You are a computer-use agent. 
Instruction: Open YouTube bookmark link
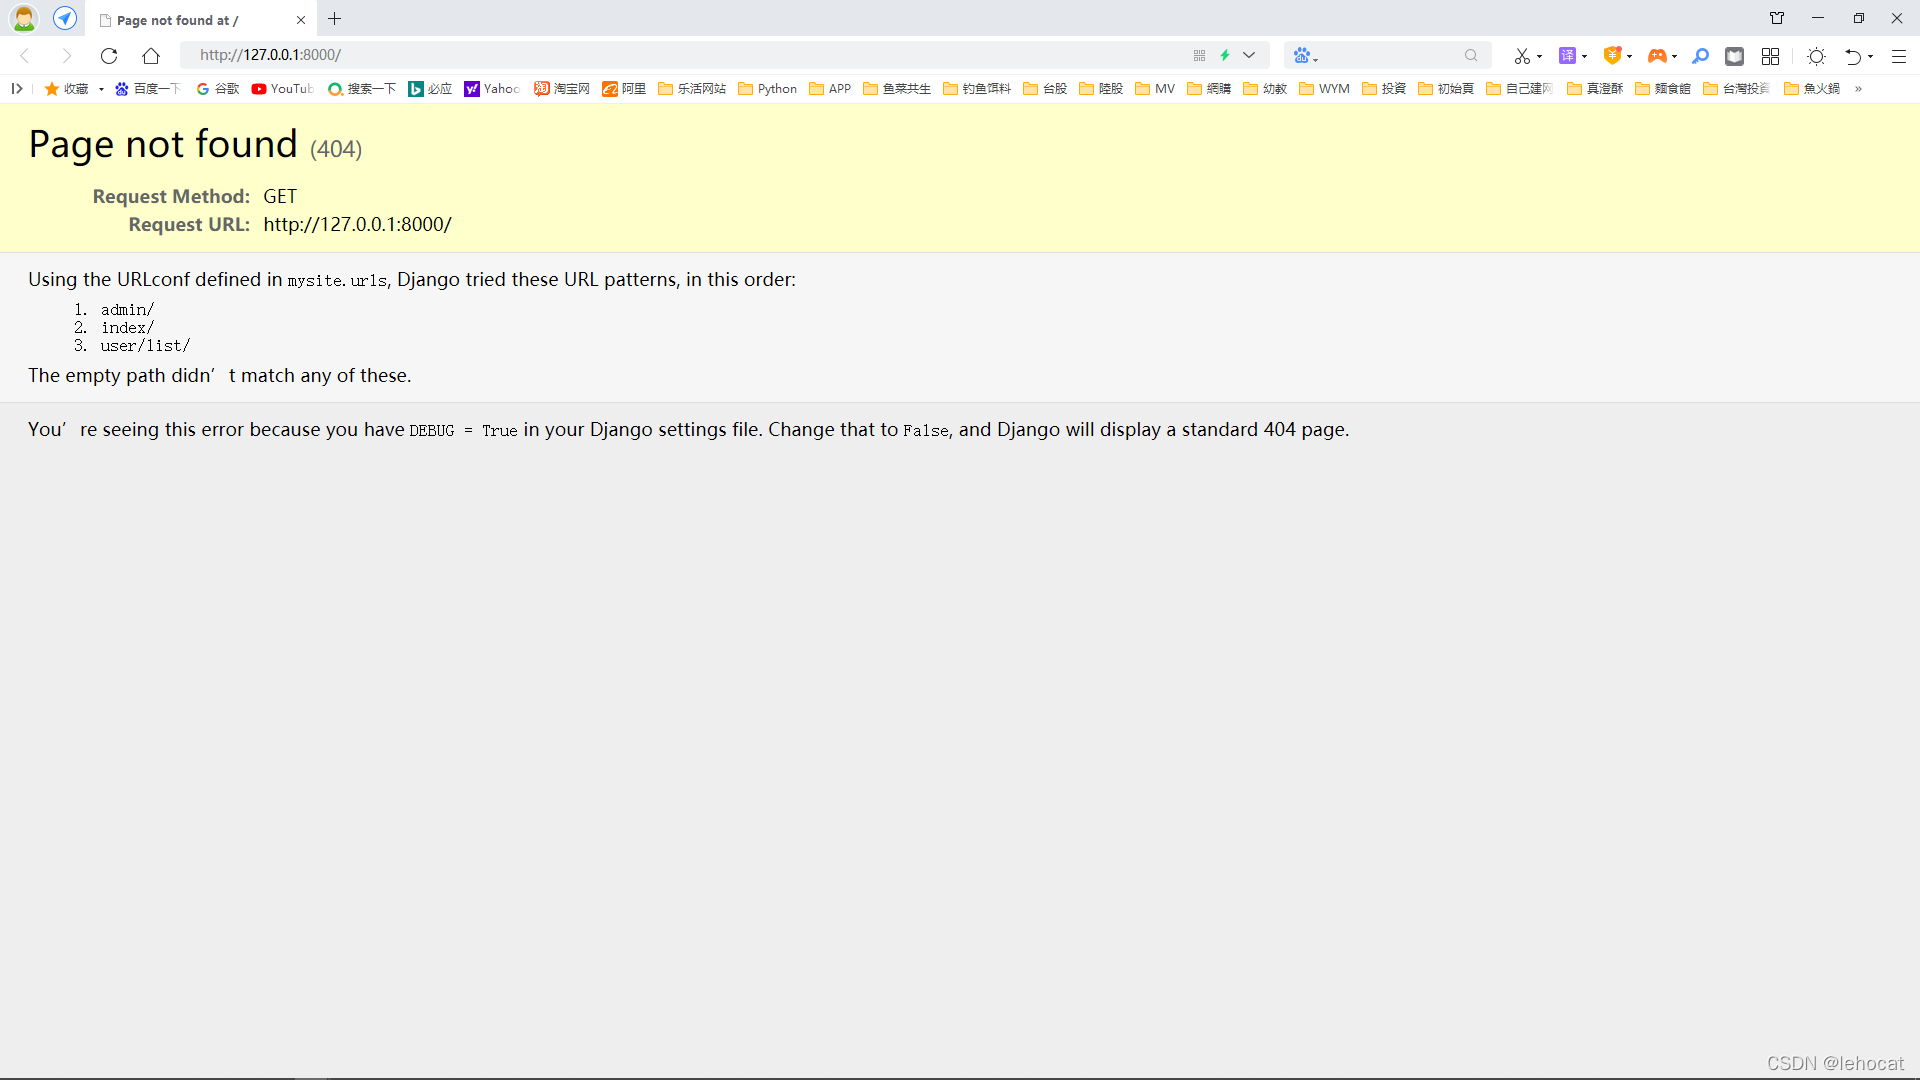[282, 89]
